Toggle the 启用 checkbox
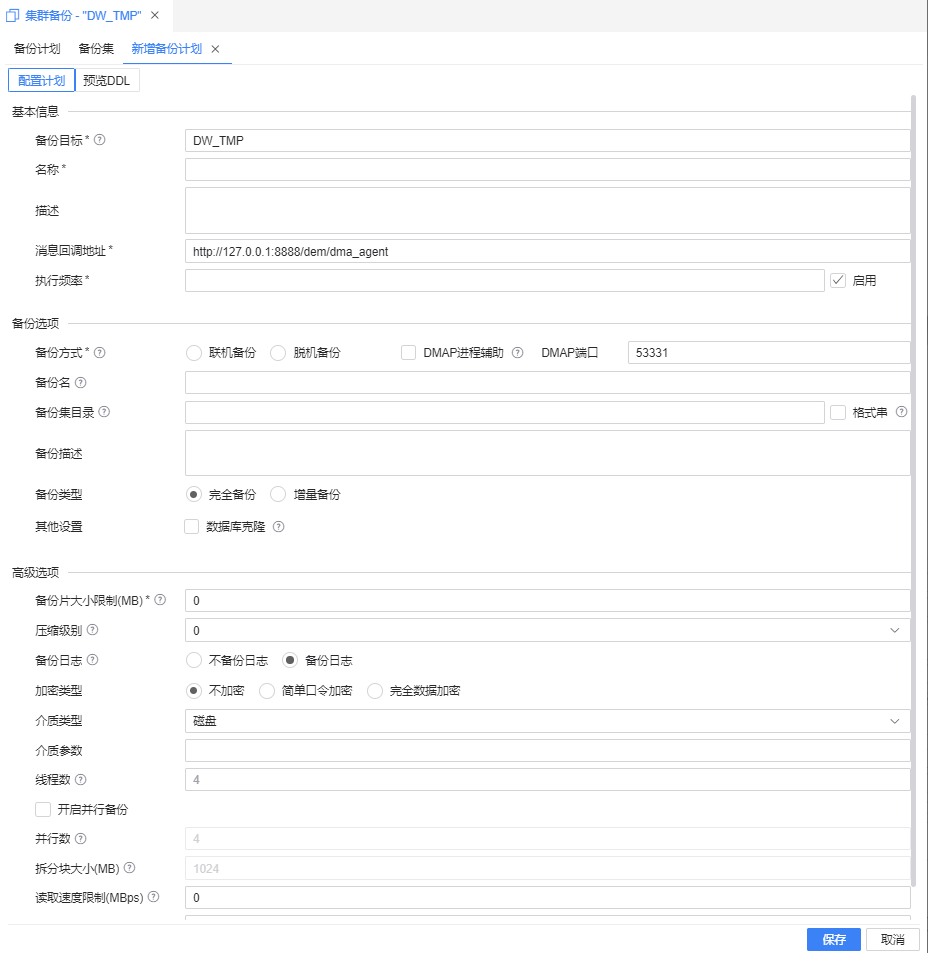This screenshot has width=928, height=953. [838, 280]
